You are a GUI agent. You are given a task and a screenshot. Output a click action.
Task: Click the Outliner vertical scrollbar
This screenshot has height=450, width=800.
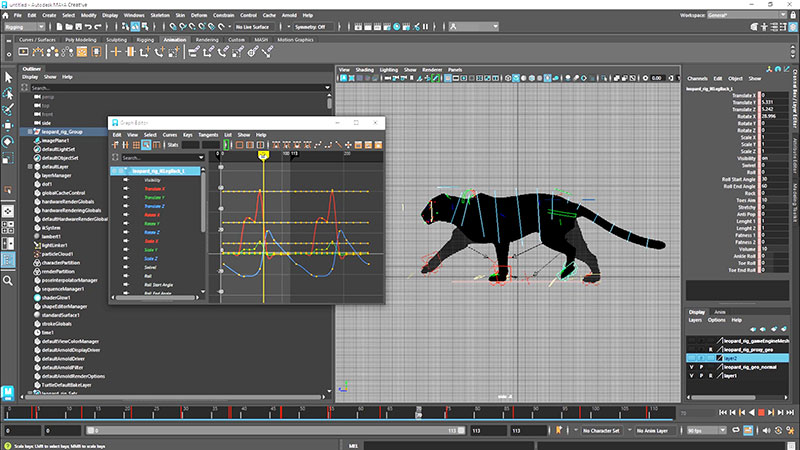tap(329, 103)
